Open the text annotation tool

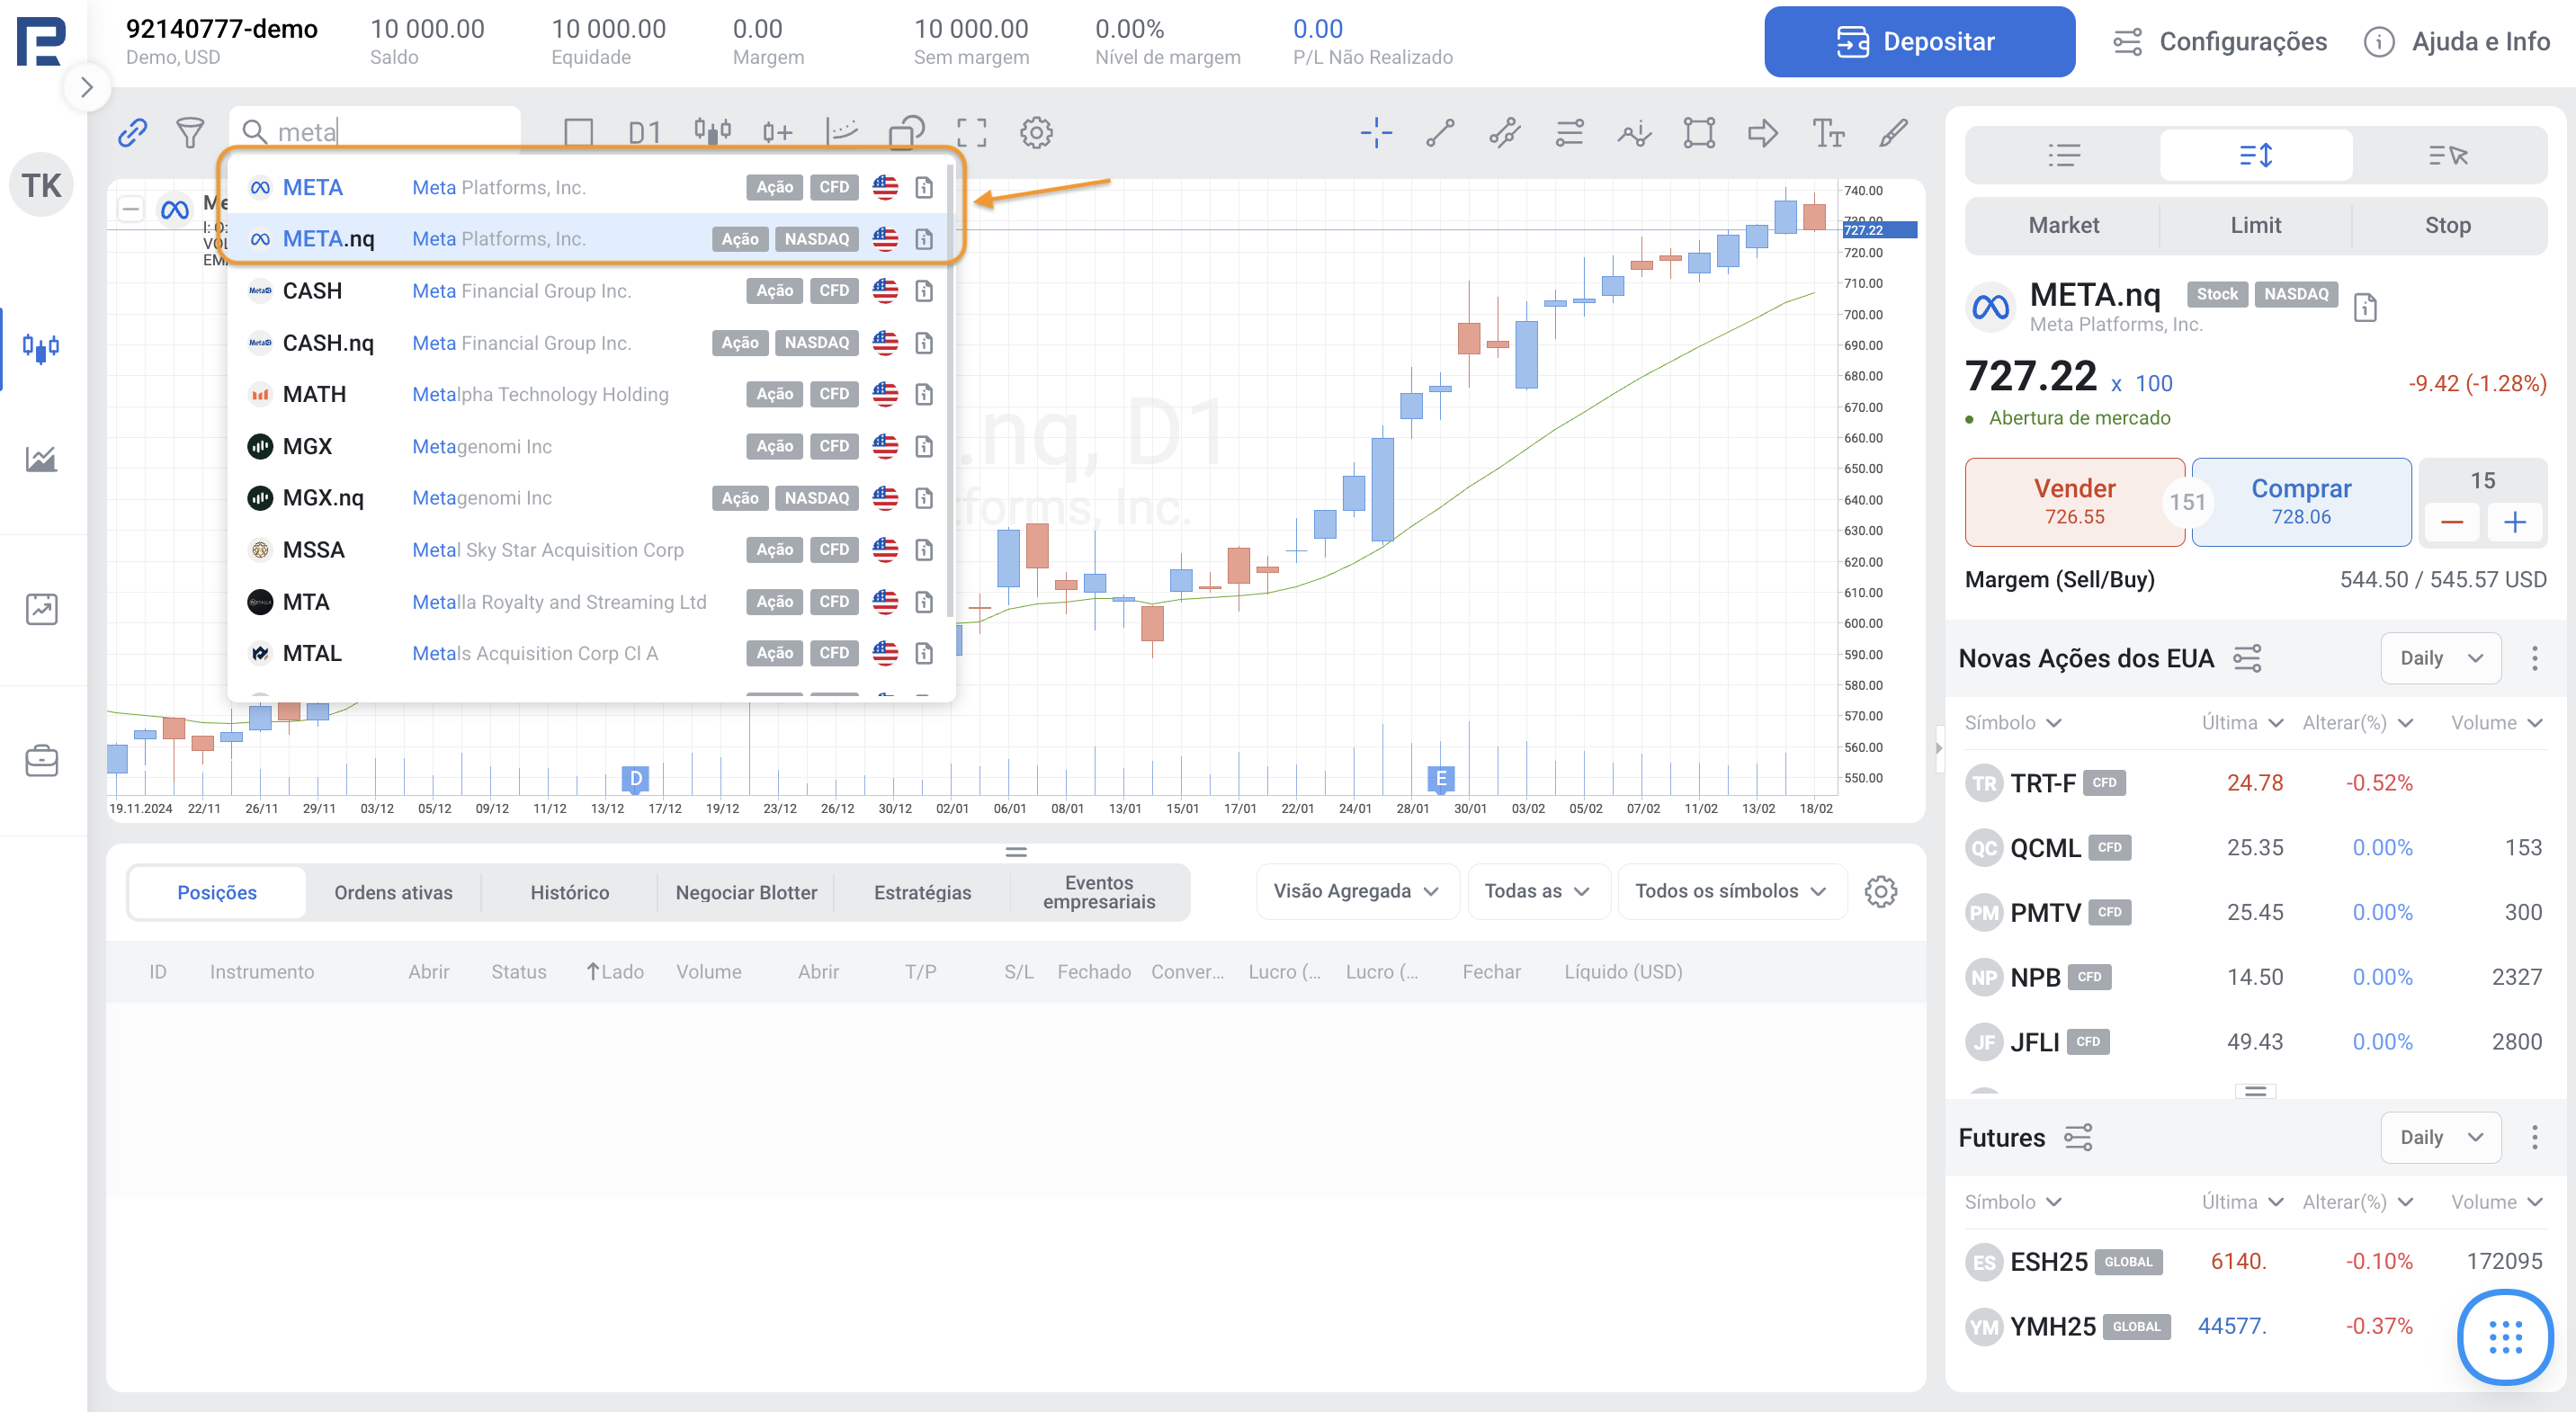coord(1828,133)
